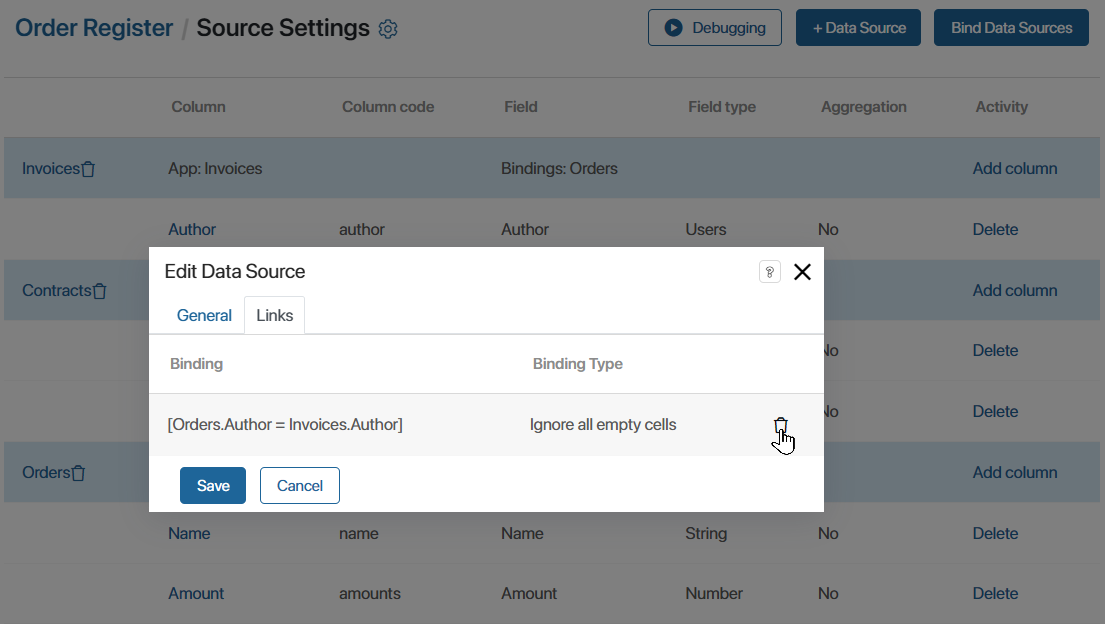The height and width of the screenshot is (624, 1105).
Task: Delete the Amount column row
Action: [995, 594]
